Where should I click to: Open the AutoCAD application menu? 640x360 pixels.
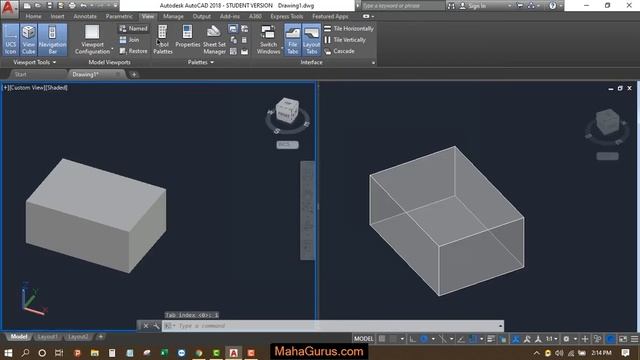tap(9, 8)
